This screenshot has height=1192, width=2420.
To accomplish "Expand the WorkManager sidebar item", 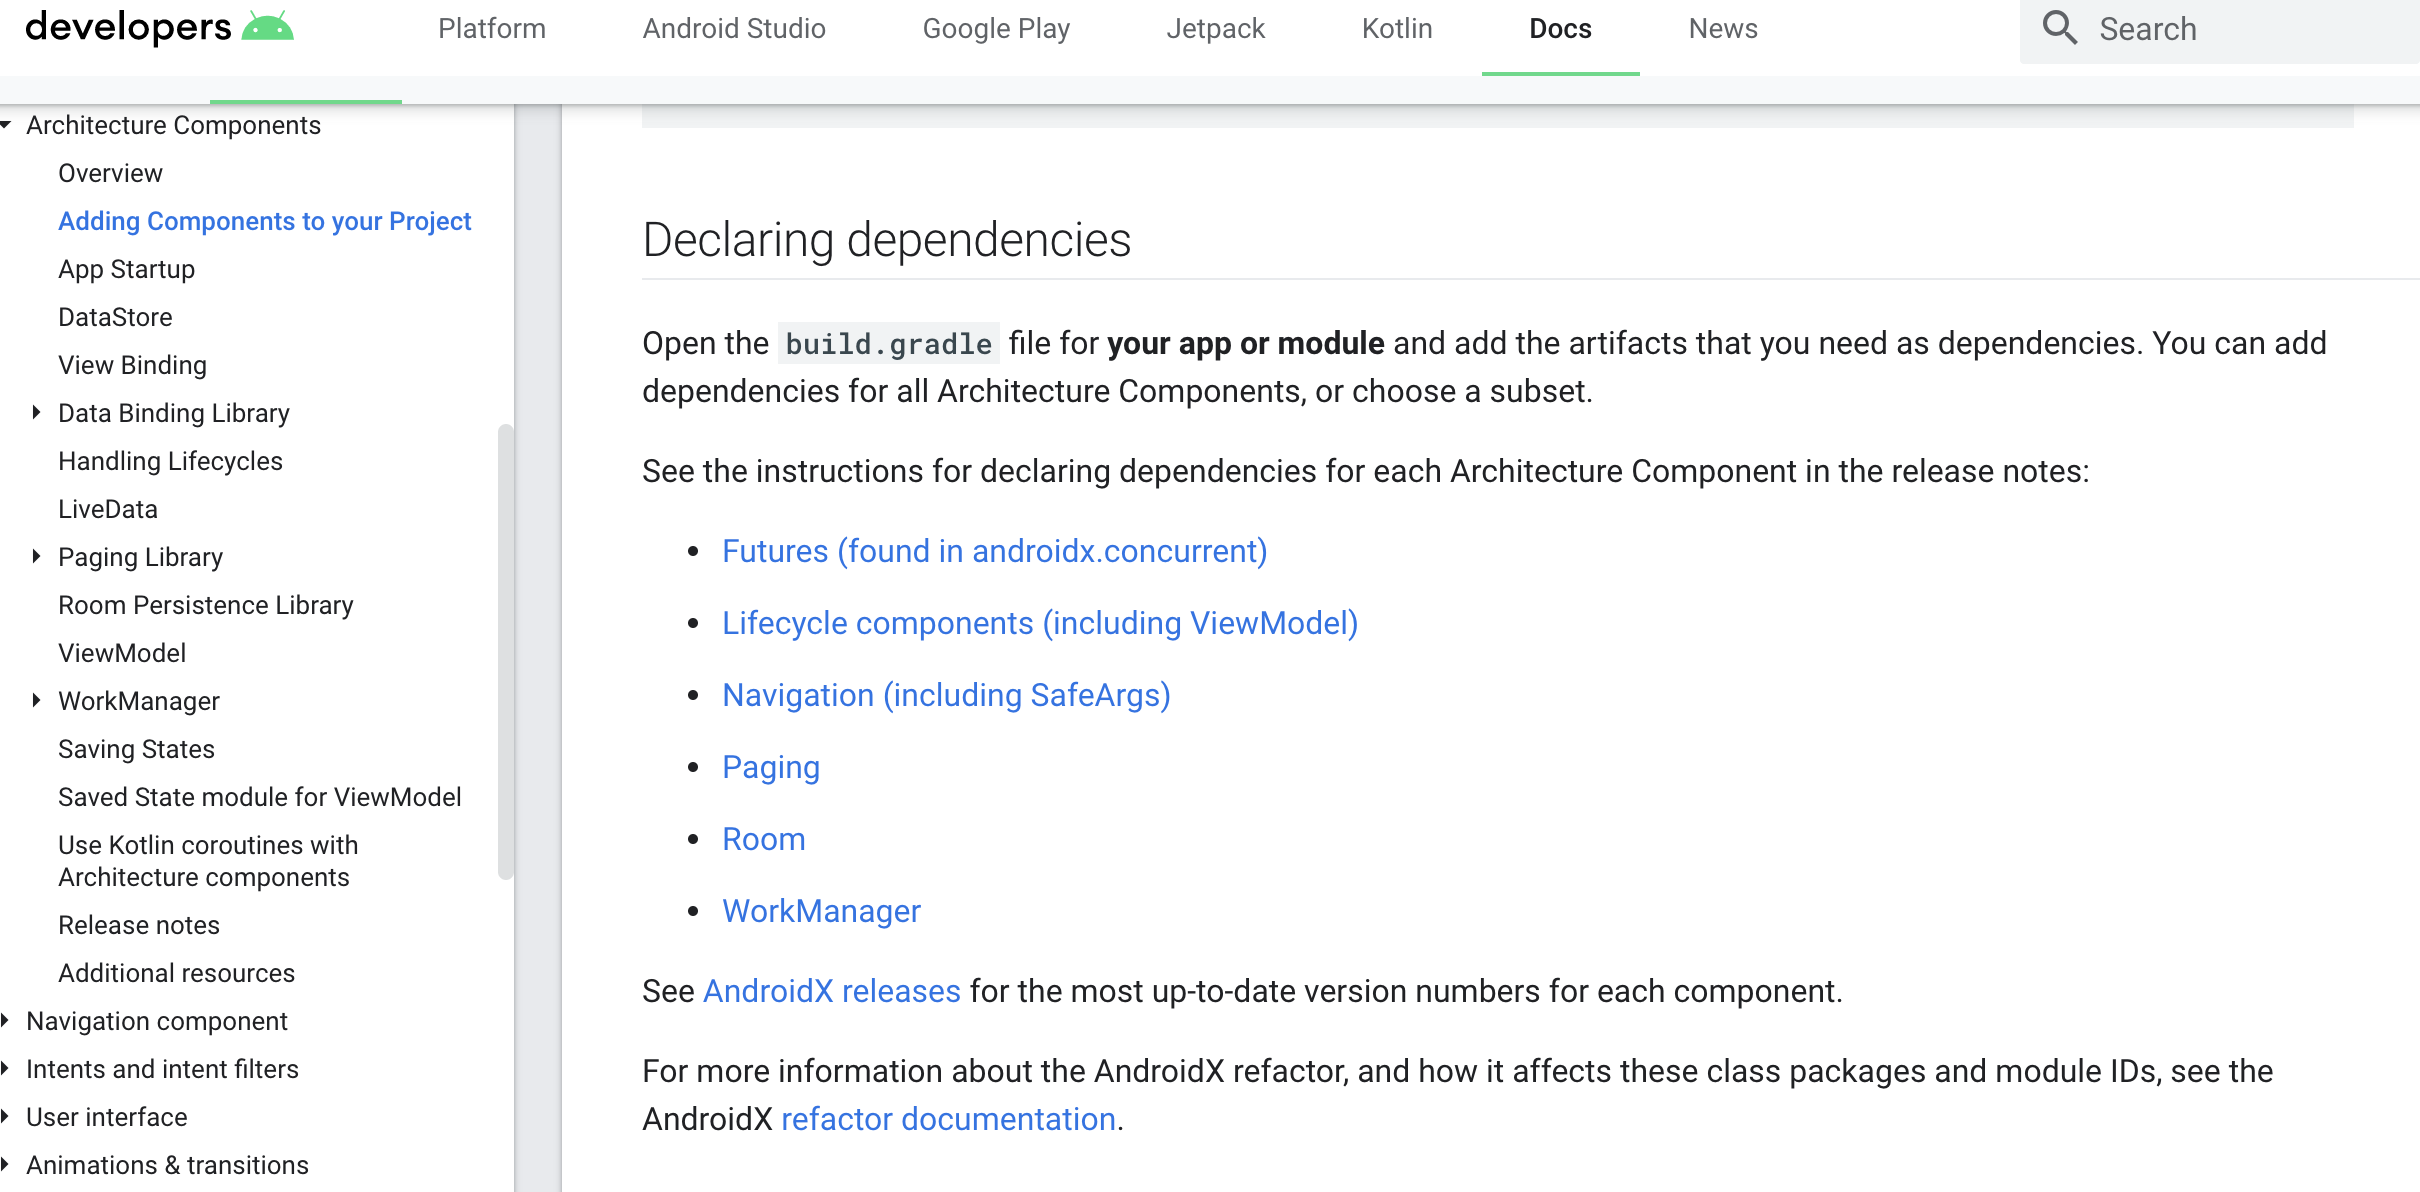I will [x=37, y=701].
